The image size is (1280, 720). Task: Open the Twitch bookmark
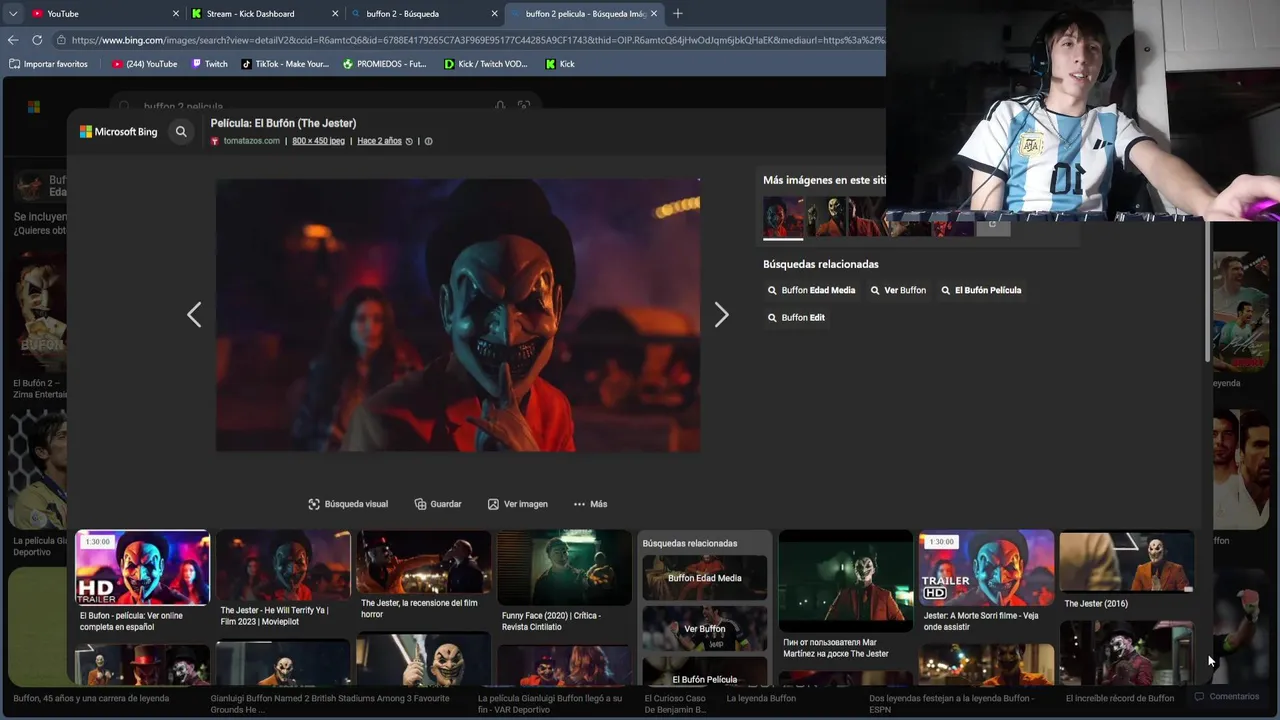click(209, 64)
